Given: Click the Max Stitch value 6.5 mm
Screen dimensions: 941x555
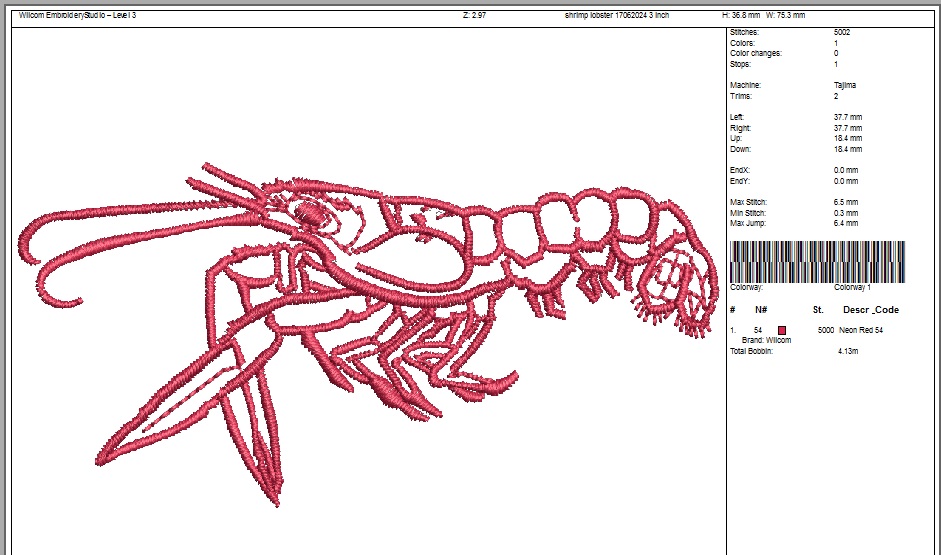Looking at the screenshot, I should [x=846, y=202].
